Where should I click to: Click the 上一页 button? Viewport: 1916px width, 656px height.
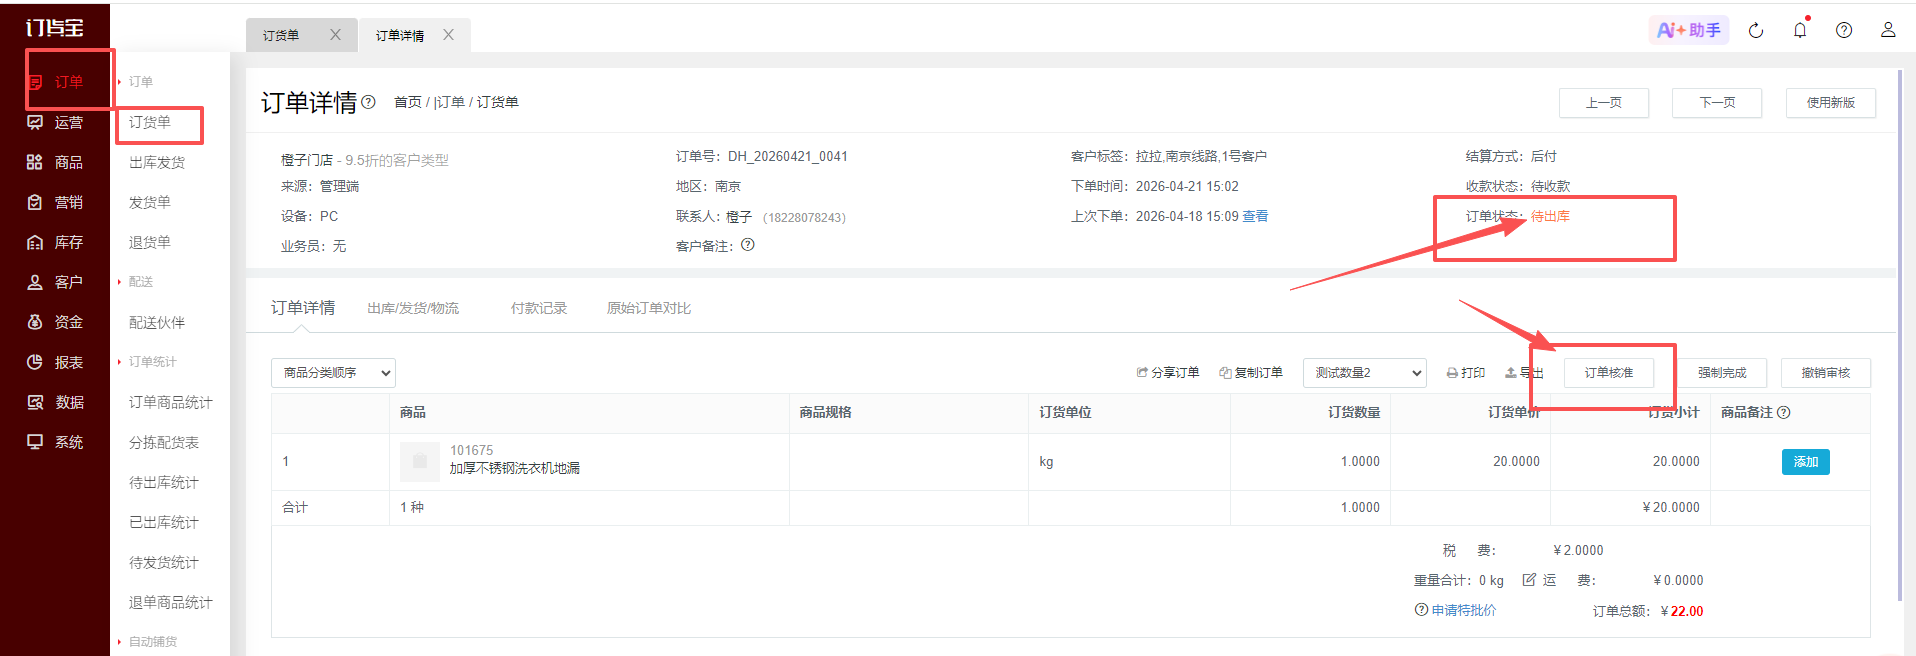1604,103
